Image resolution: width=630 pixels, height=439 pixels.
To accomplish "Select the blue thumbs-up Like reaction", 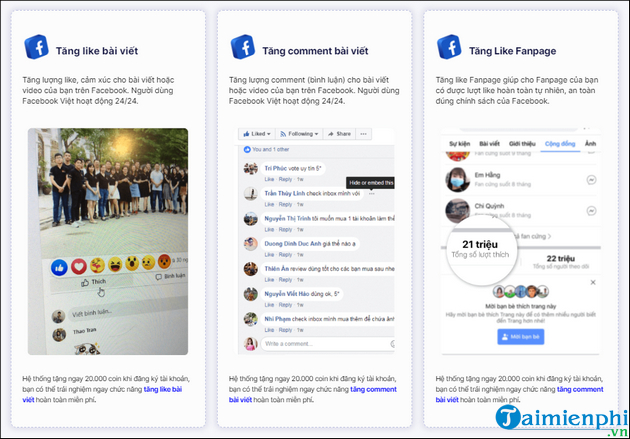I will pyautogui.click(x=59, y=267).
